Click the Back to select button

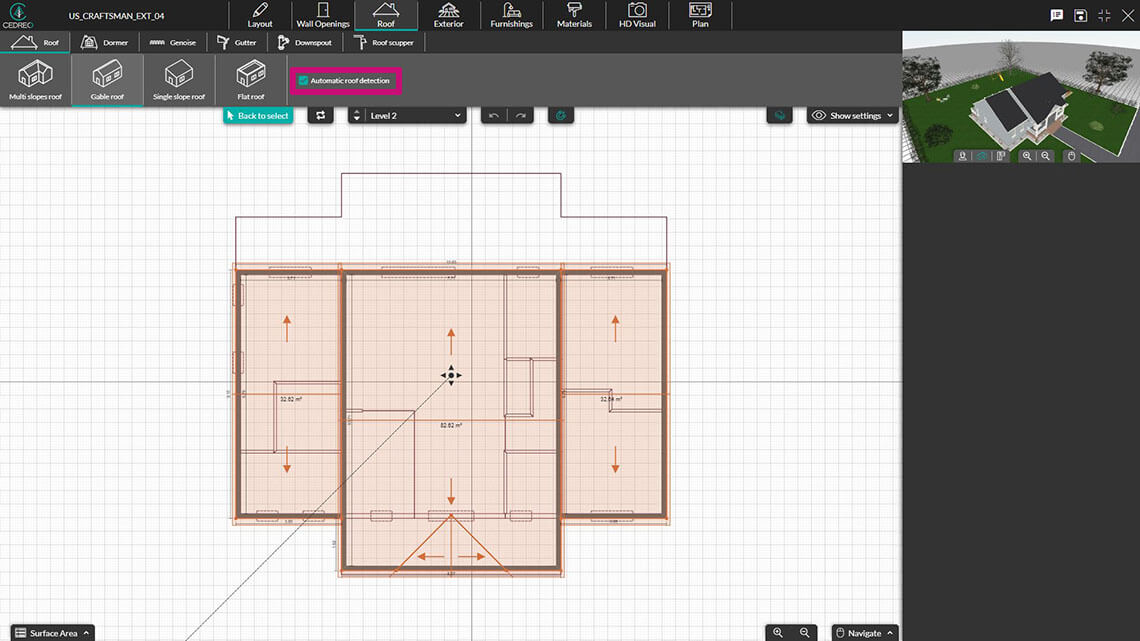257,115
